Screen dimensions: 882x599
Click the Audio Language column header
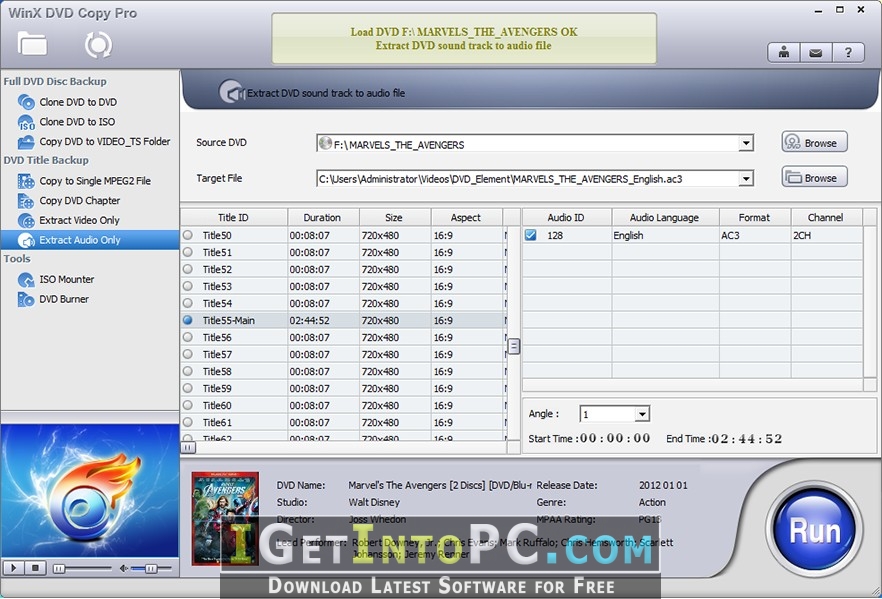(x=665, y=217)
